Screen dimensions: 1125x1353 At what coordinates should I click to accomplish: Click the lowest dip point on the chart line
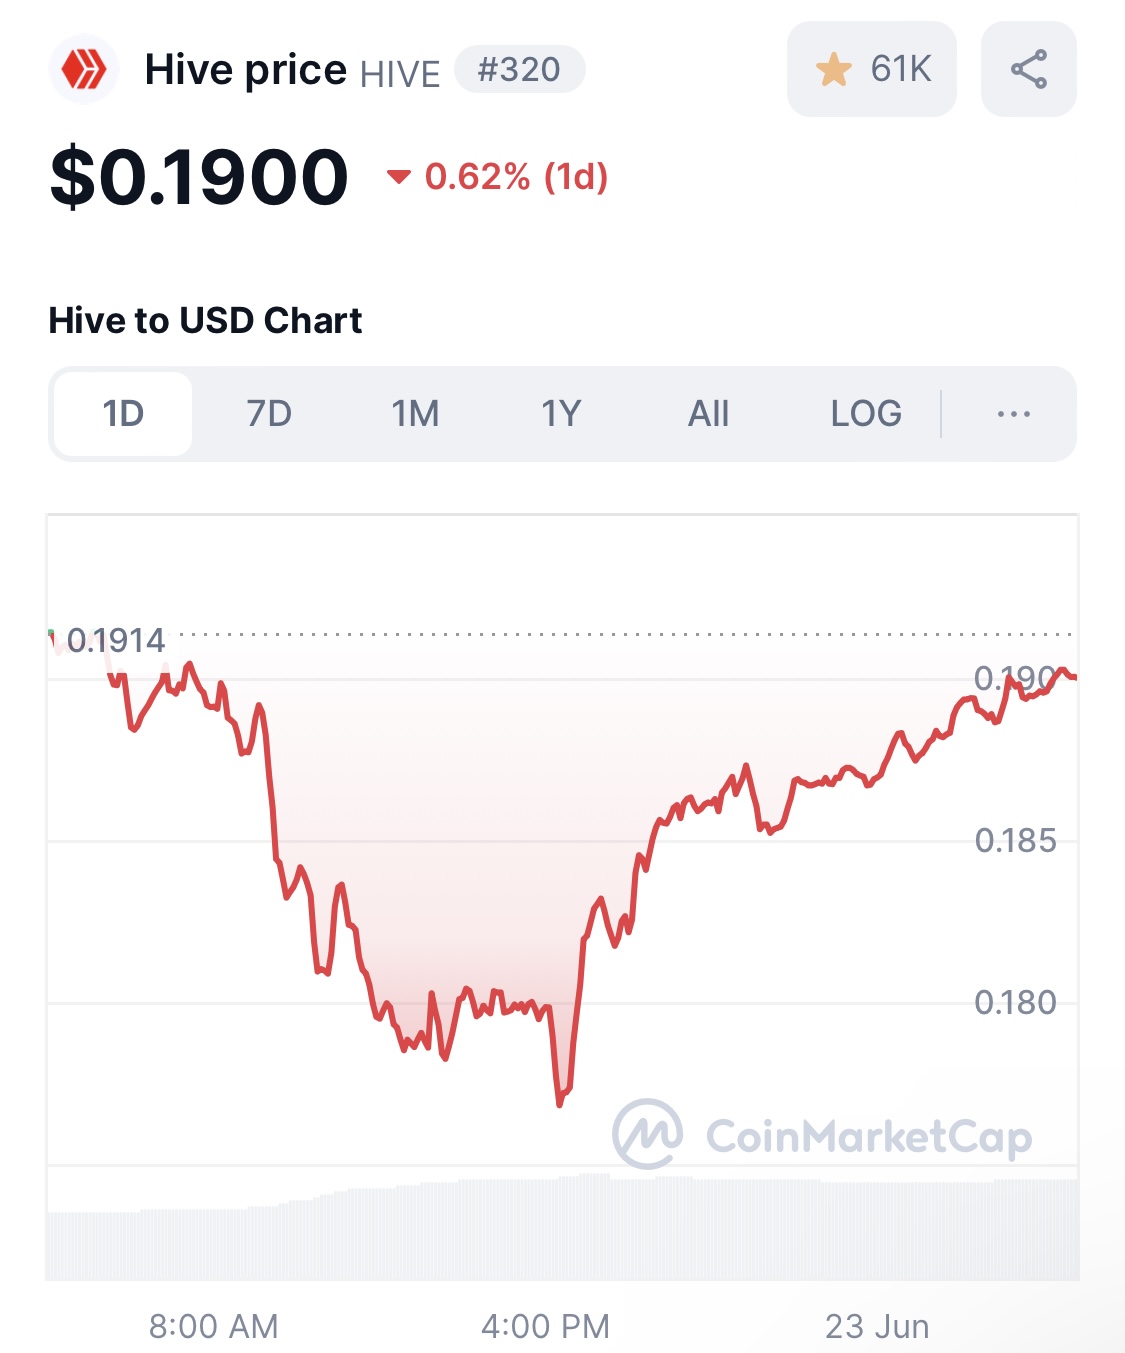(559, 1104)
